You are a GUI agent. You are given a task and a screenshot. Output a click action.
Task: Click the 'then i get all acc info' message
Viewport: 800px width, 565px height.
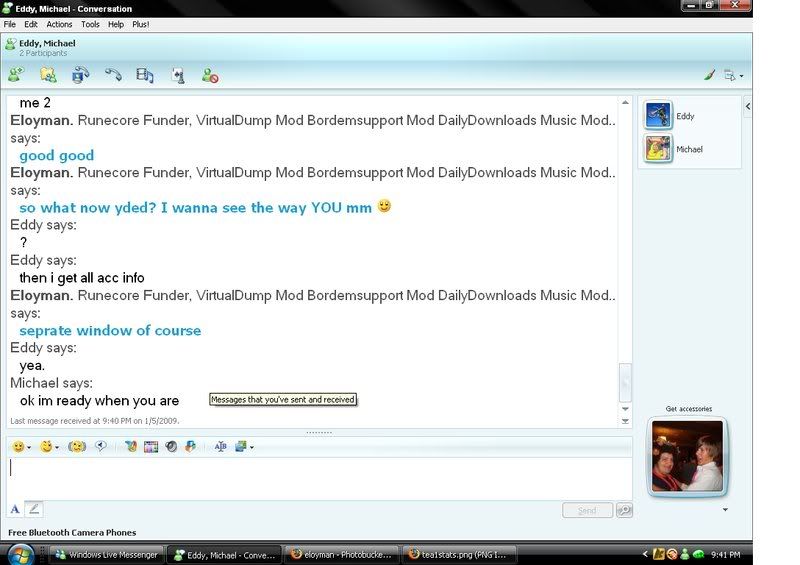82,278
